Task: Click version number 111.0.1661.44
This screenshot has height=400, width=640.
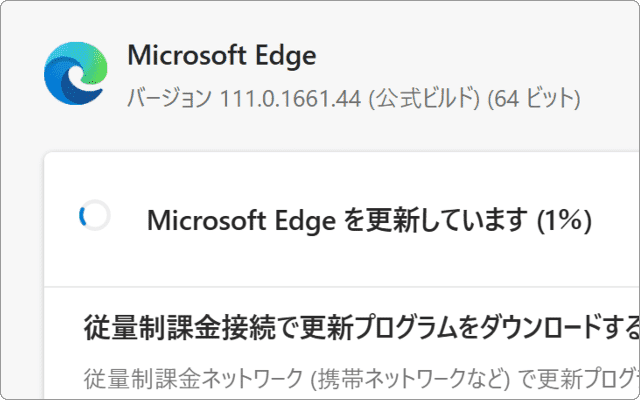Action: [291, 99]
